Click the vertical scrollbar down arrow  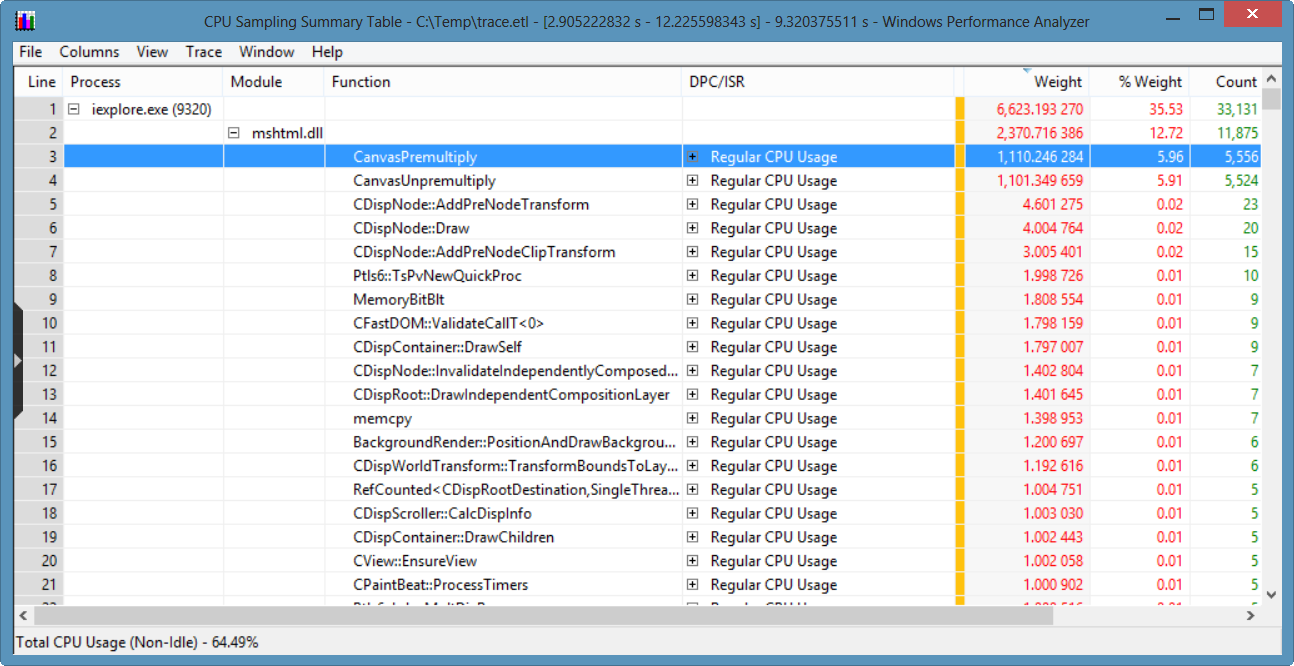coord(1271,594)
